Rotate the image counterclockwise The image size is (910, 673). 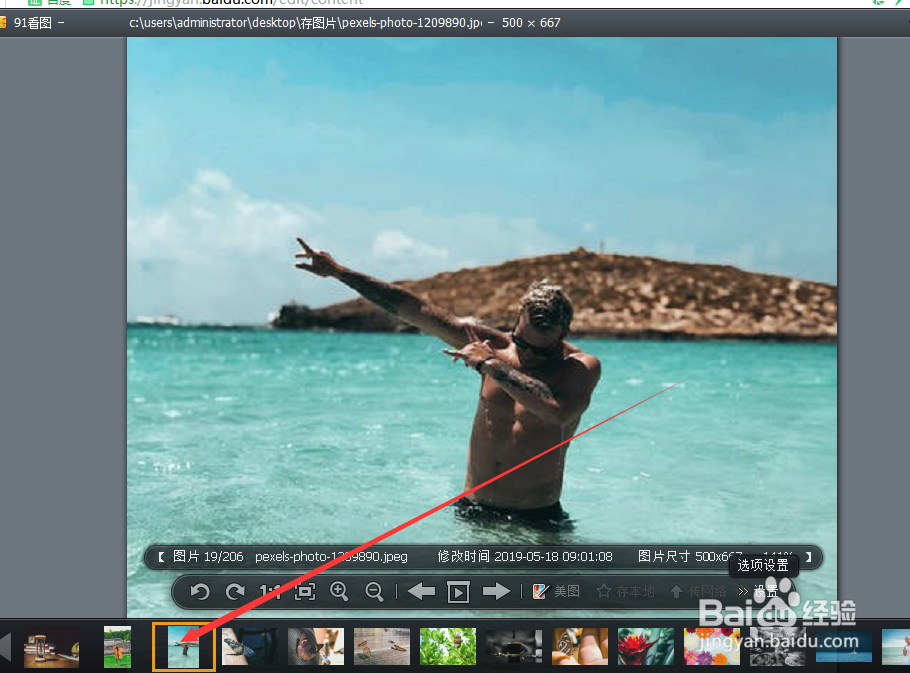pyautogui.click(x=200, y=592)
